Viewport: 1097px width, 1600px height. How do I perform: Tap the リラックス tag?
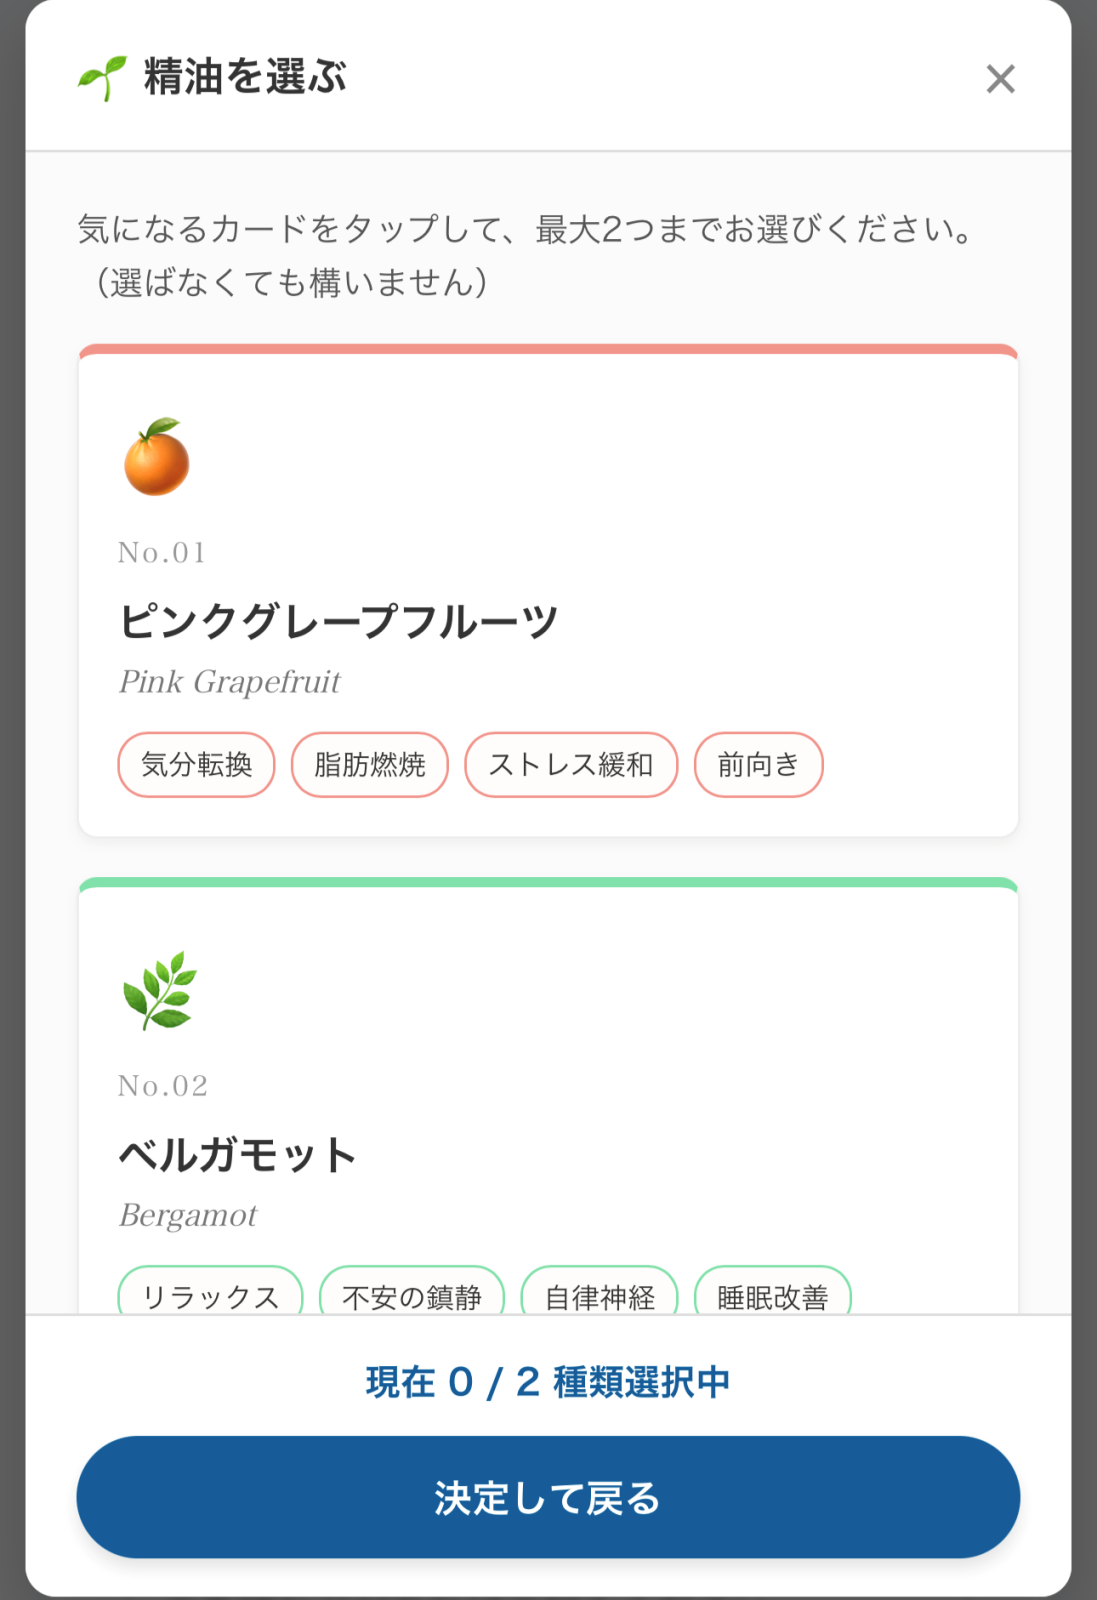(x=210, y=1295)
